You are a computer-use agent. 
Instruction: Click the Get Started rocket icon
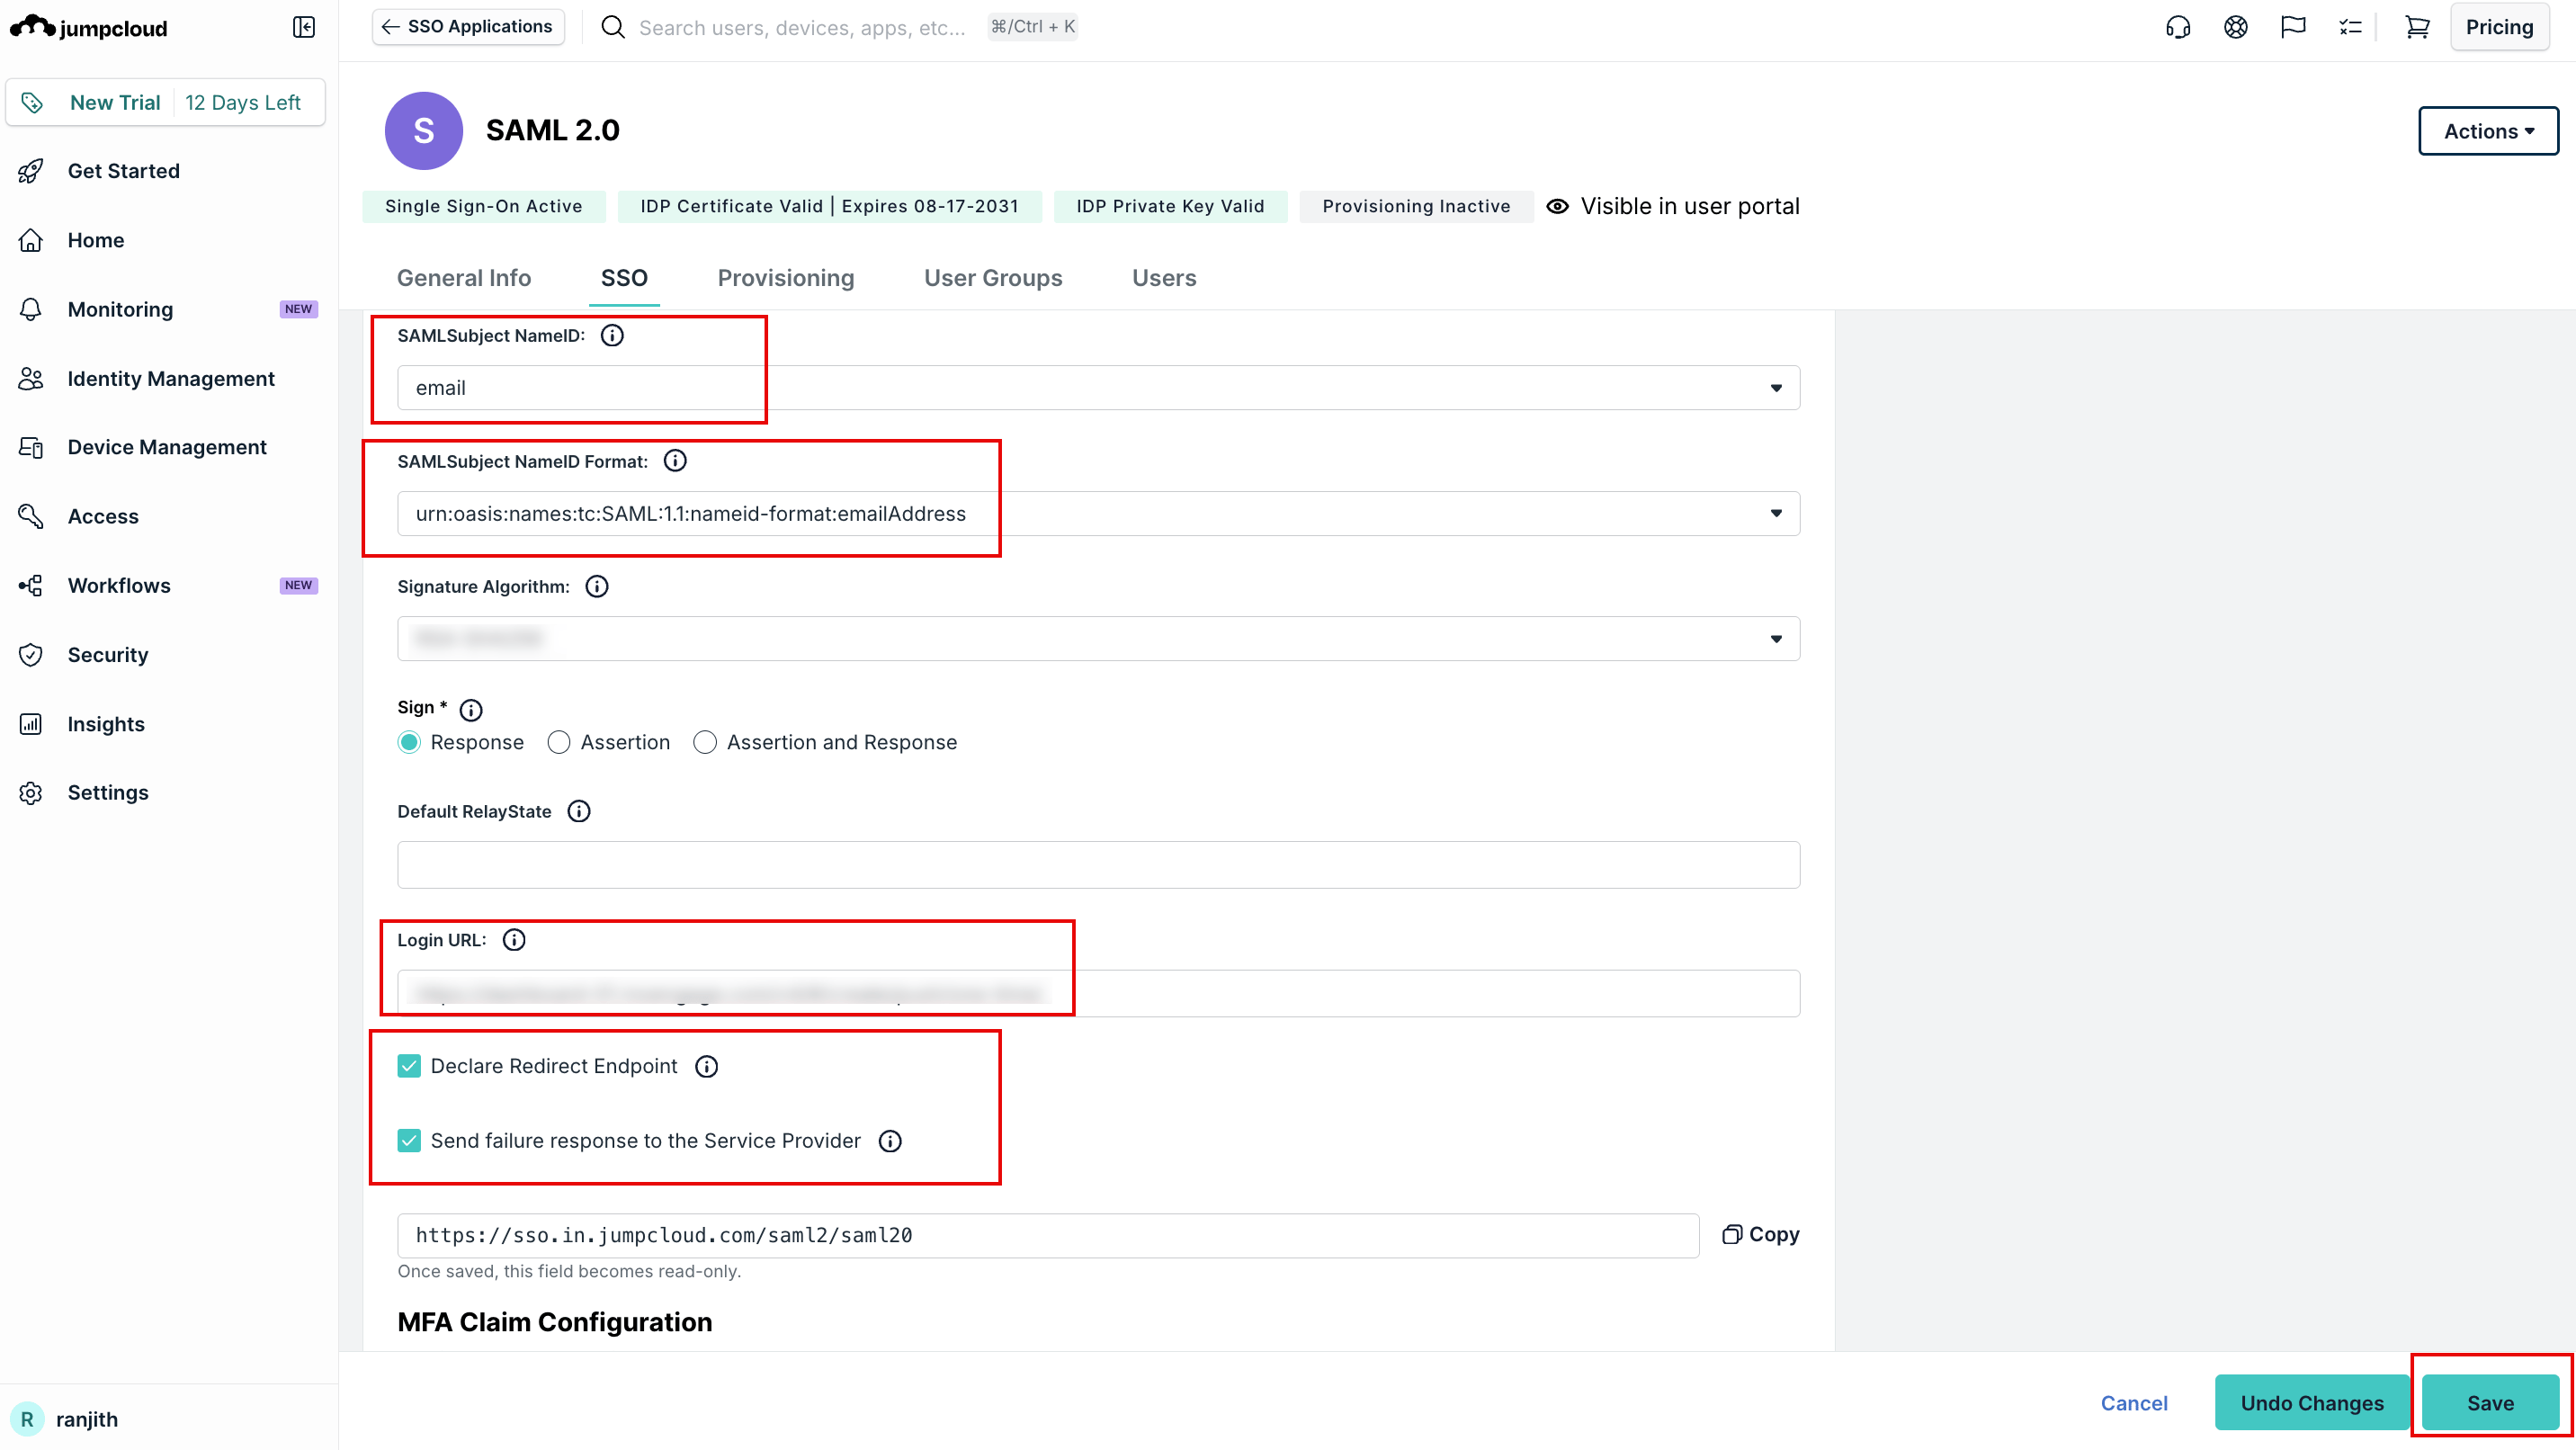click(x=31, y=171)
